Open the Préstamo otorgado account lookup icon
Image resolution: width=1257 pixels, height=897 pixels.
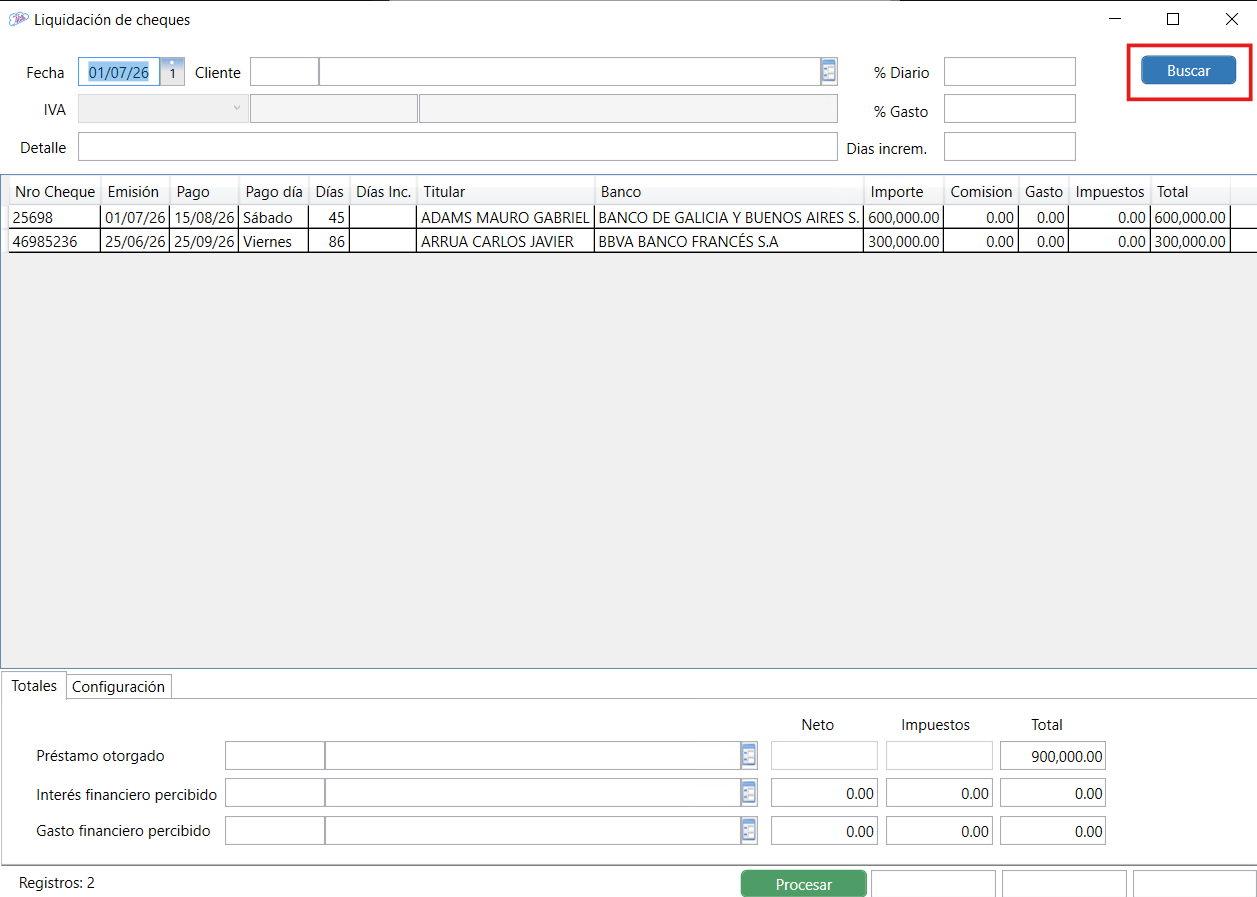pyautogui.click(x=749, y=756)
